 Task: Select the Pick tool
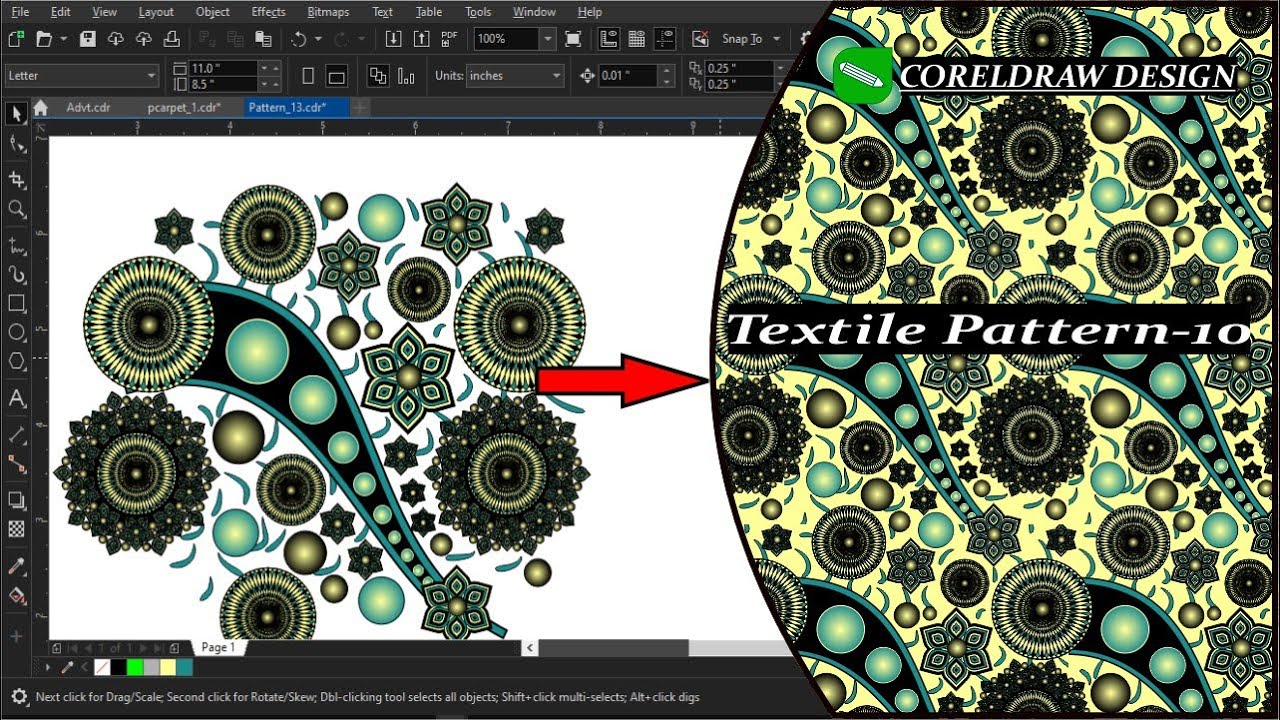coord(16,113)
